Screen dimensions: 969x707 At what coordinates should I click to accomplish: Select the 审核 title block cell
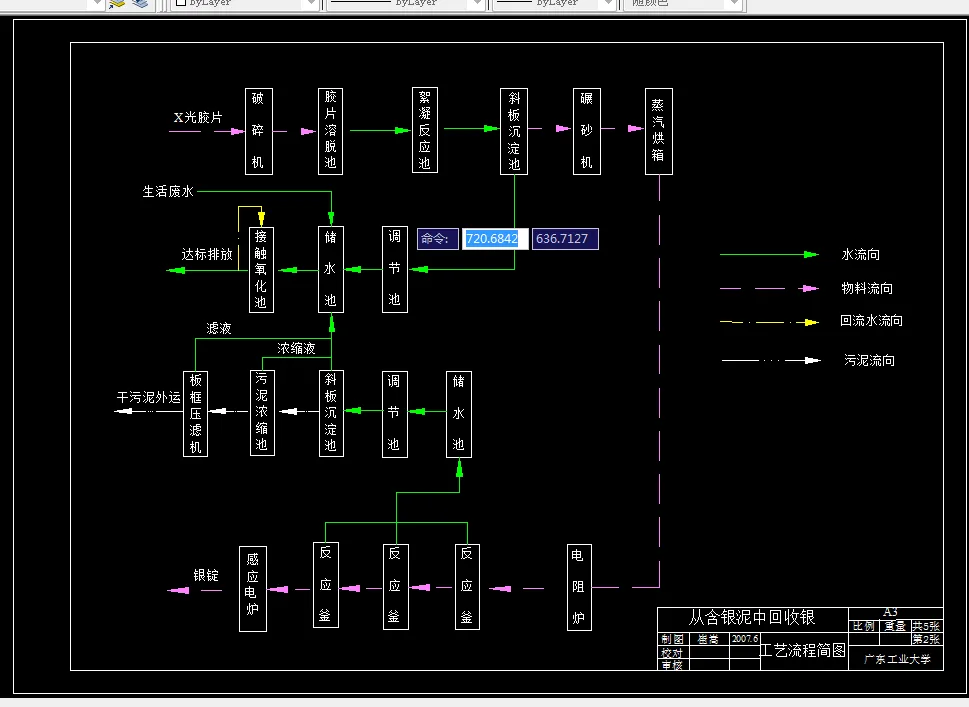point(672,665)
